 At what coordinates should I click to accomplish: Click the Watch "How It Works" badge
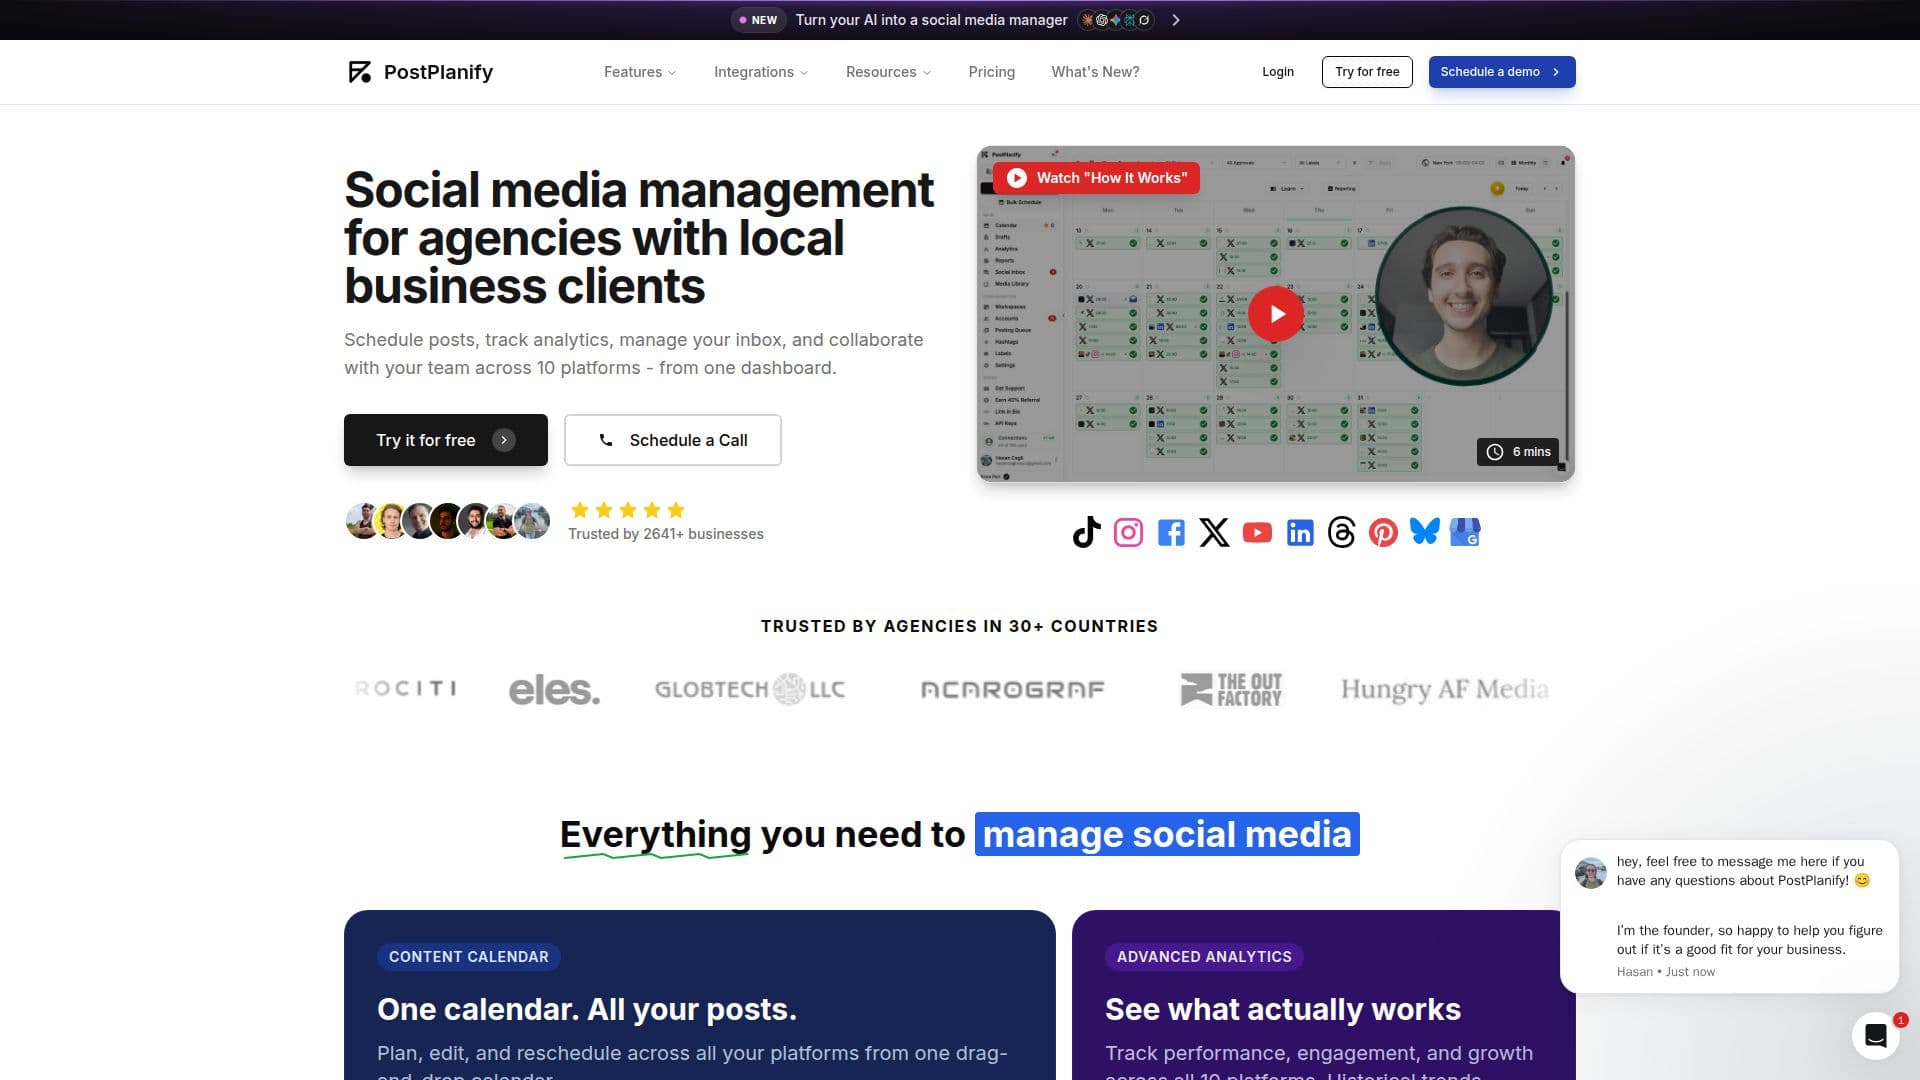pos(1097,178)
